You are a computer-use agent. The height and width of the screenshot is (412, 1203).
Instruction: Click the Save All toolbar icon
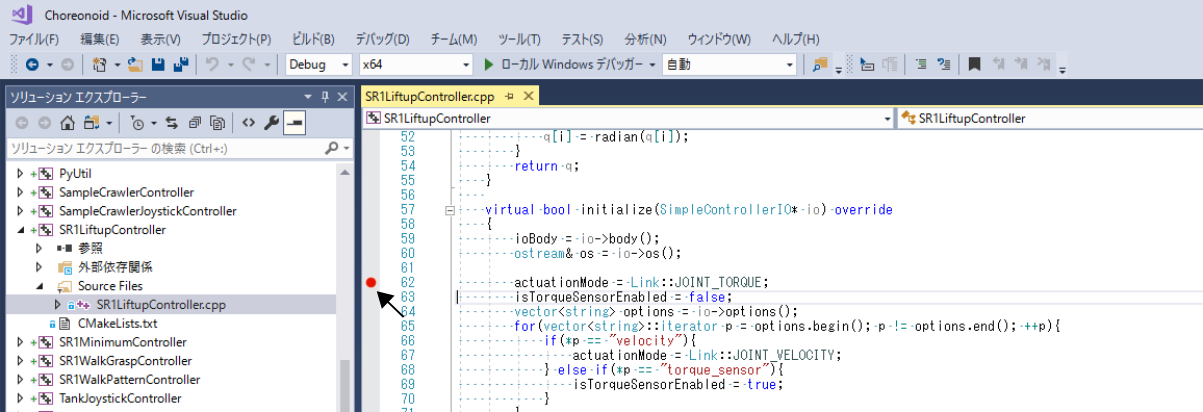pyautogui.click(x=180, y=65)
